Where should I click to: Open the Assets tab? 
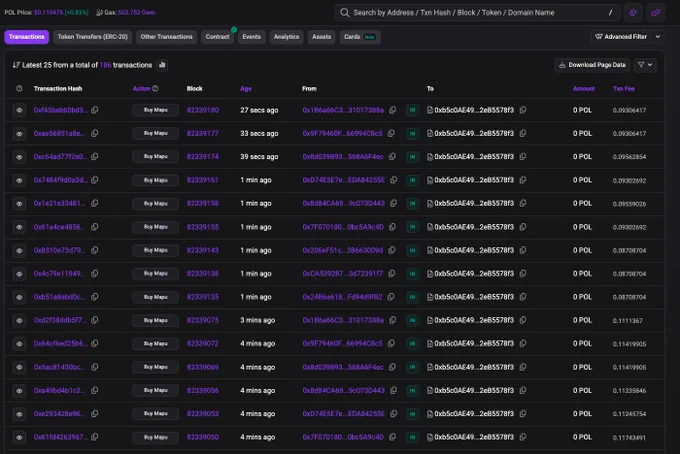(321, 37)
